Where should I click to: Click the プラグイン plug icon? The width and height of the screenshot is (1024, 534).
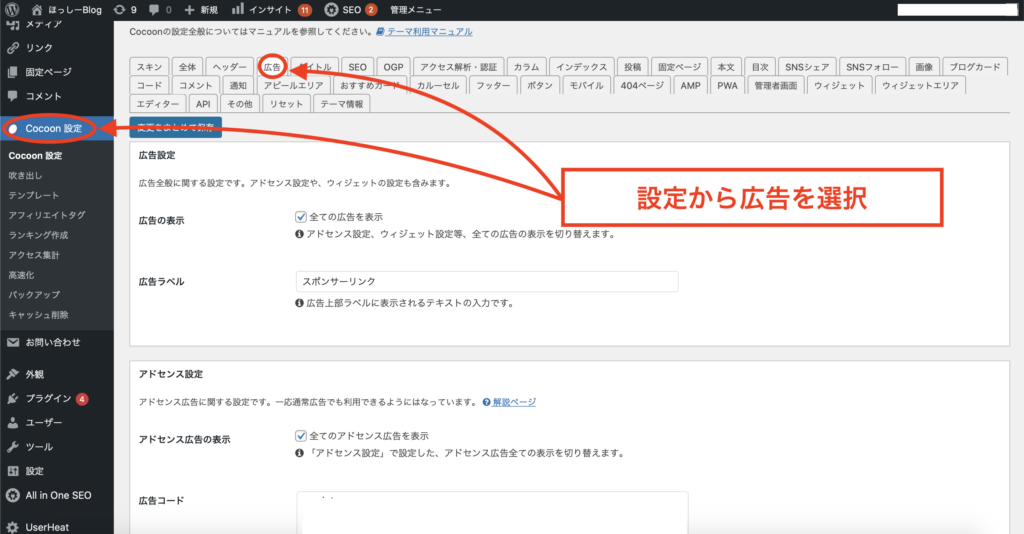pyautogui.click(x=13, y=398)
